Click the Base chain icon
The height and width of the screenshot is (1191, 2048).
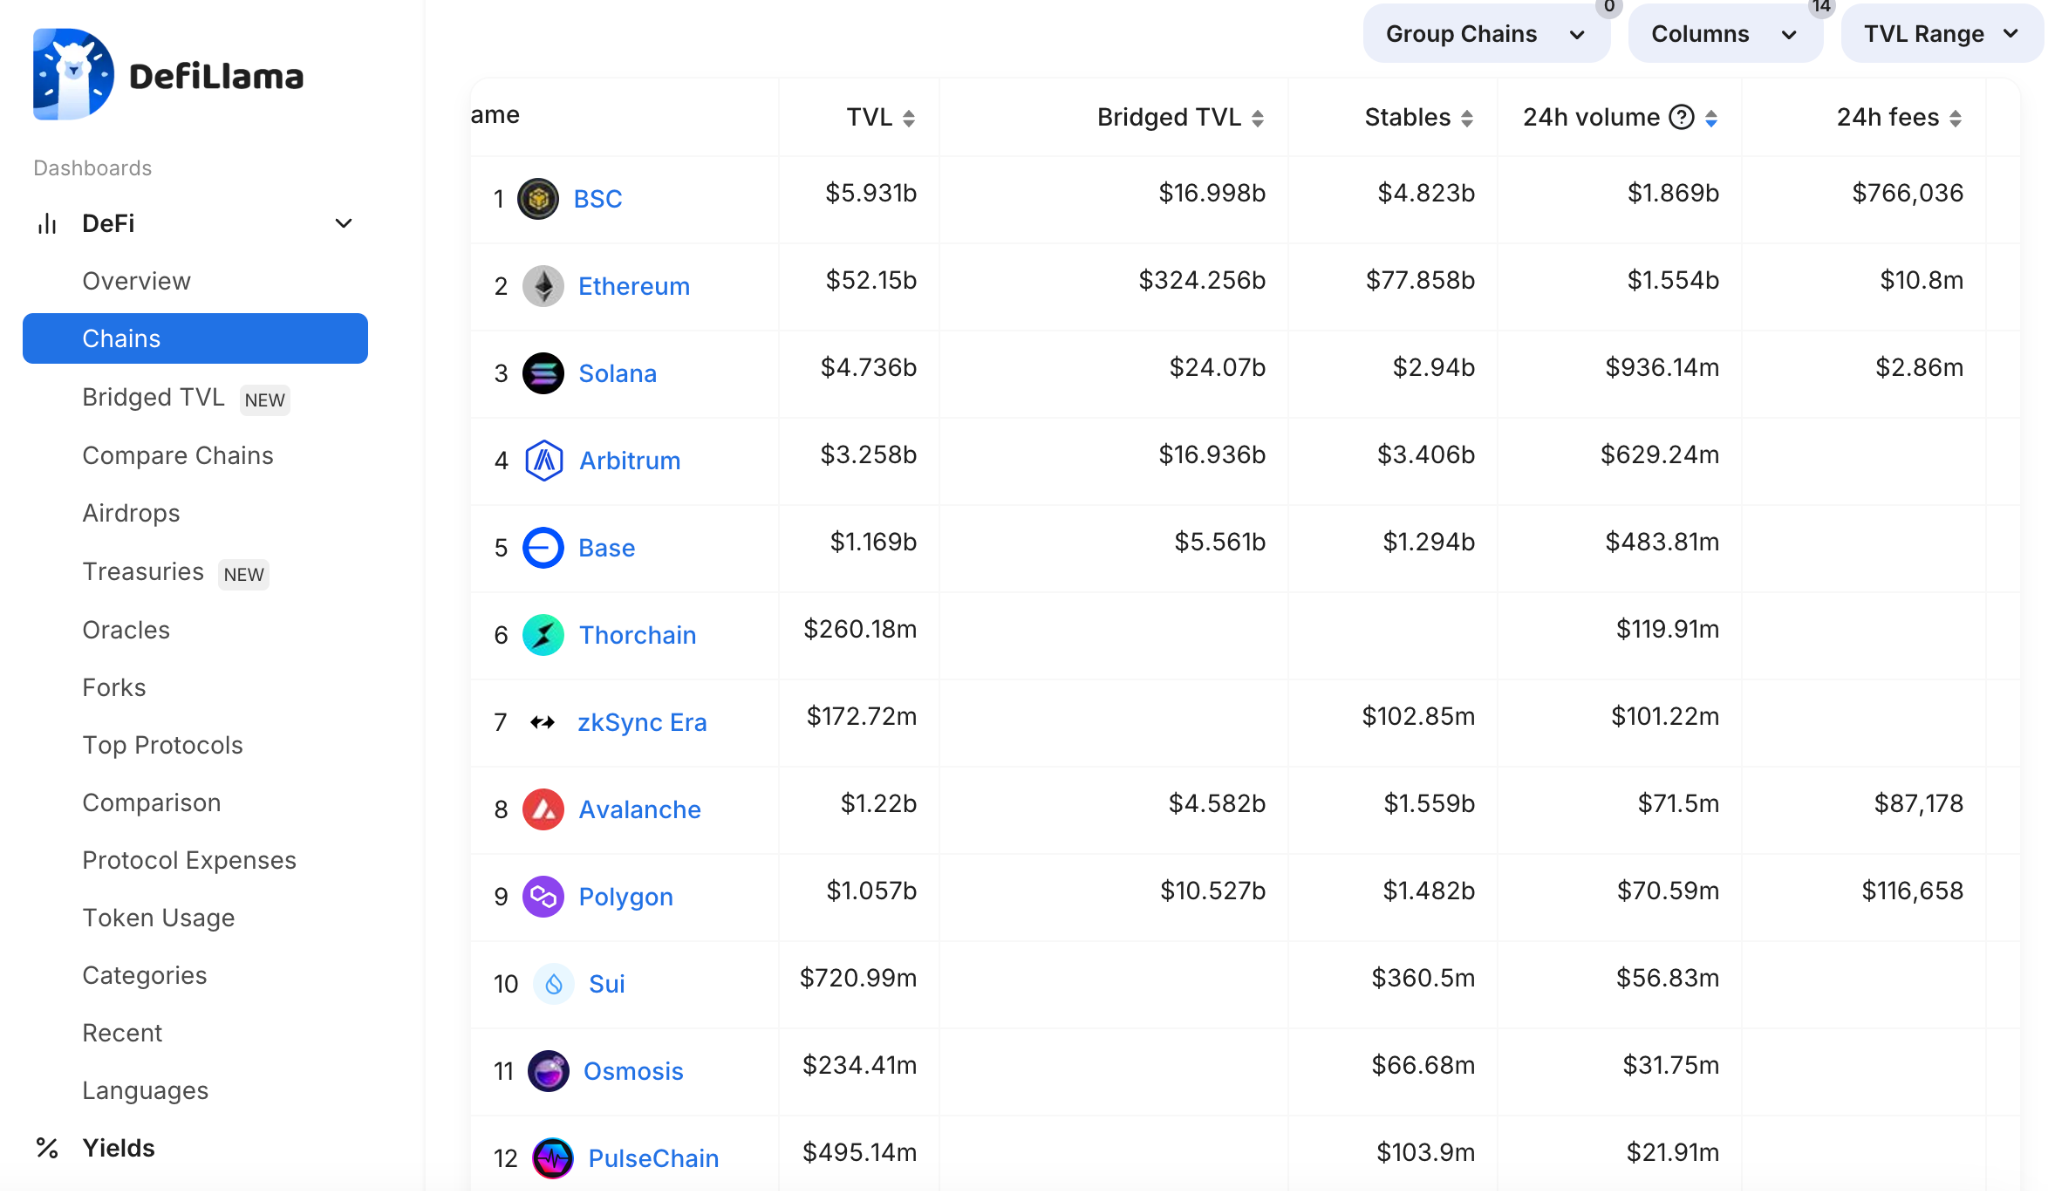pyautogui.click(x=543, y=547)
